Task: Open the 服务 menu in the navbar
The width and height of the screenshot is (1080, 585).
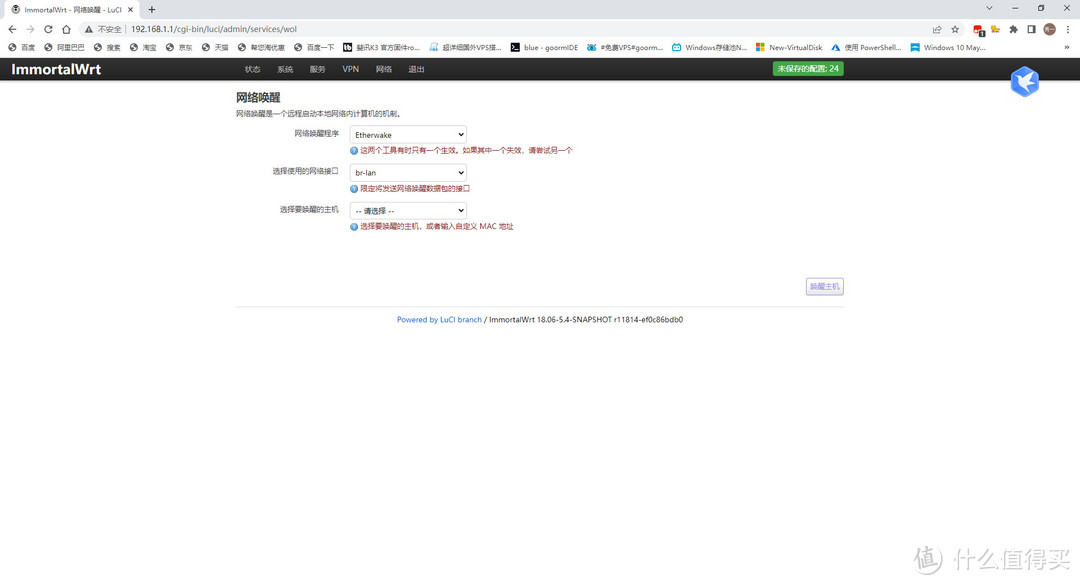Action: point(317,69)
